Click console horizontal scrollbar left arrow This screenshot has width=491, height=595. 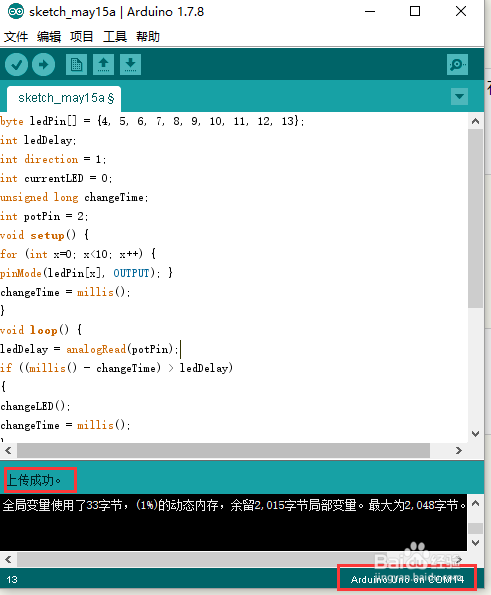[x=8, y=559]
